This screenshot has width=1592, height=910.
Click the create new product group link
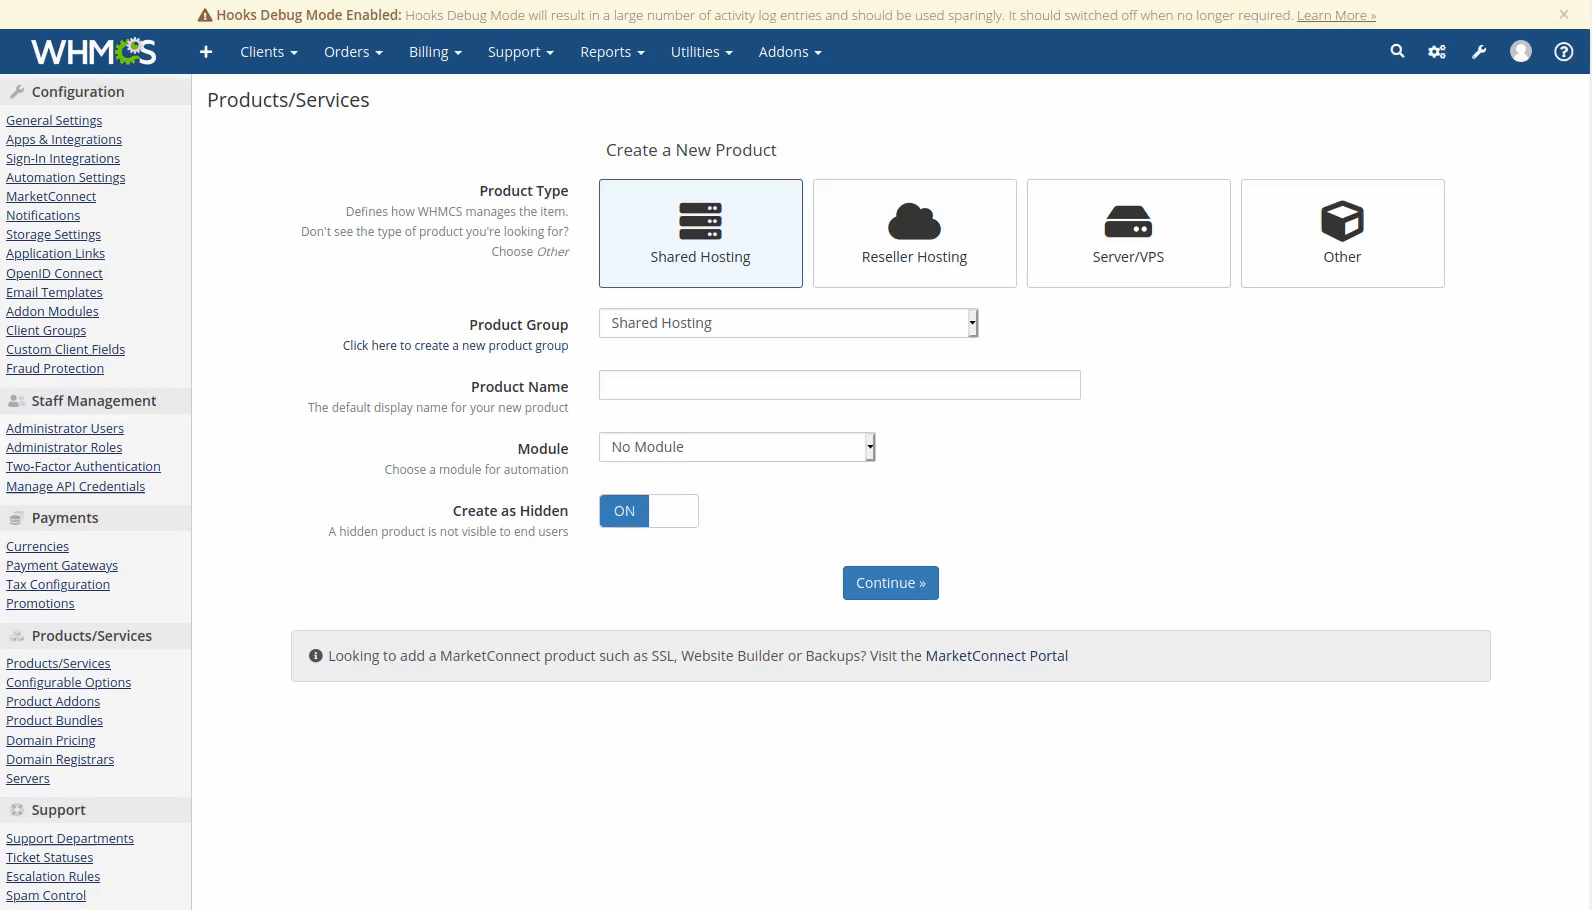point(455,346)
